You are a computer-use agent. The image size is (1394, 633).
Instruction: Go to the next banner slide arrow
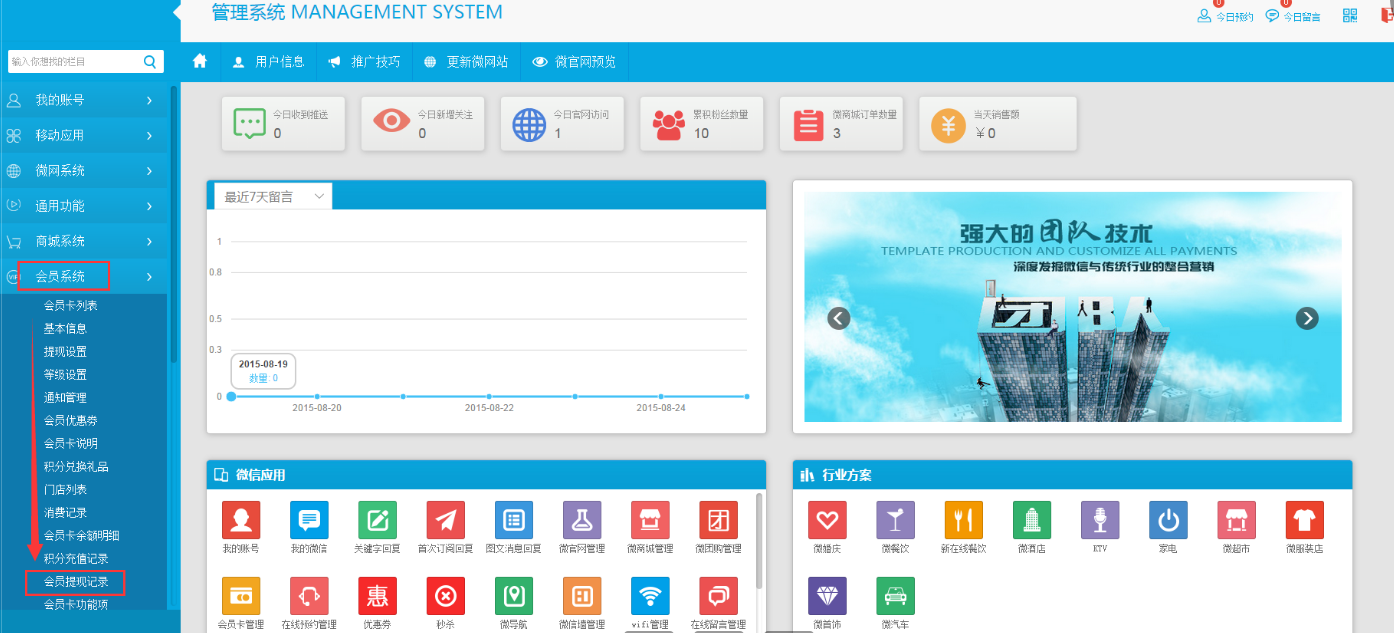coord(1306,318)
